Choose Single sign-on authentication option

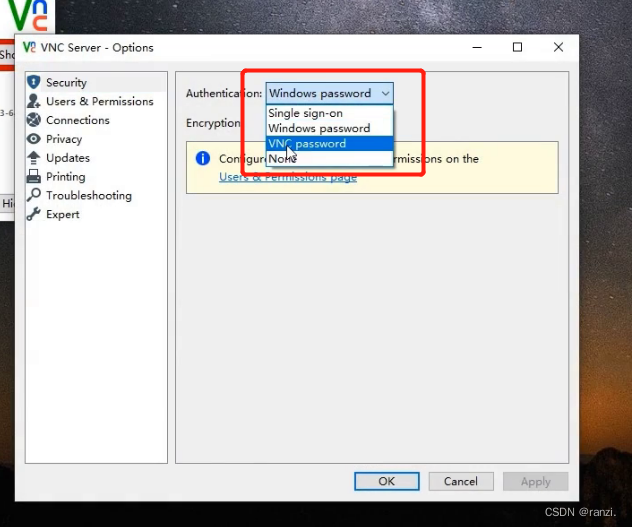coord(329,113)
